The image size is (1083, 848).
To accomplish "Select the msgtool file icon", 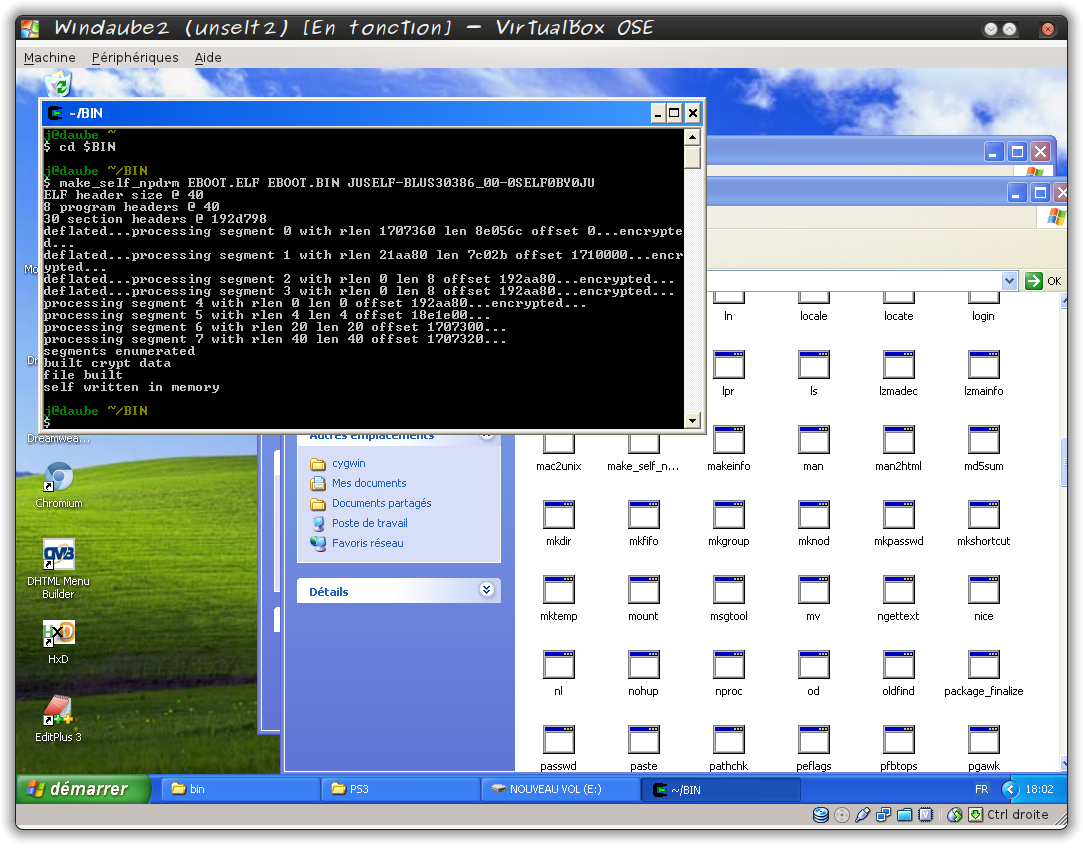I will tap(729, 590).
